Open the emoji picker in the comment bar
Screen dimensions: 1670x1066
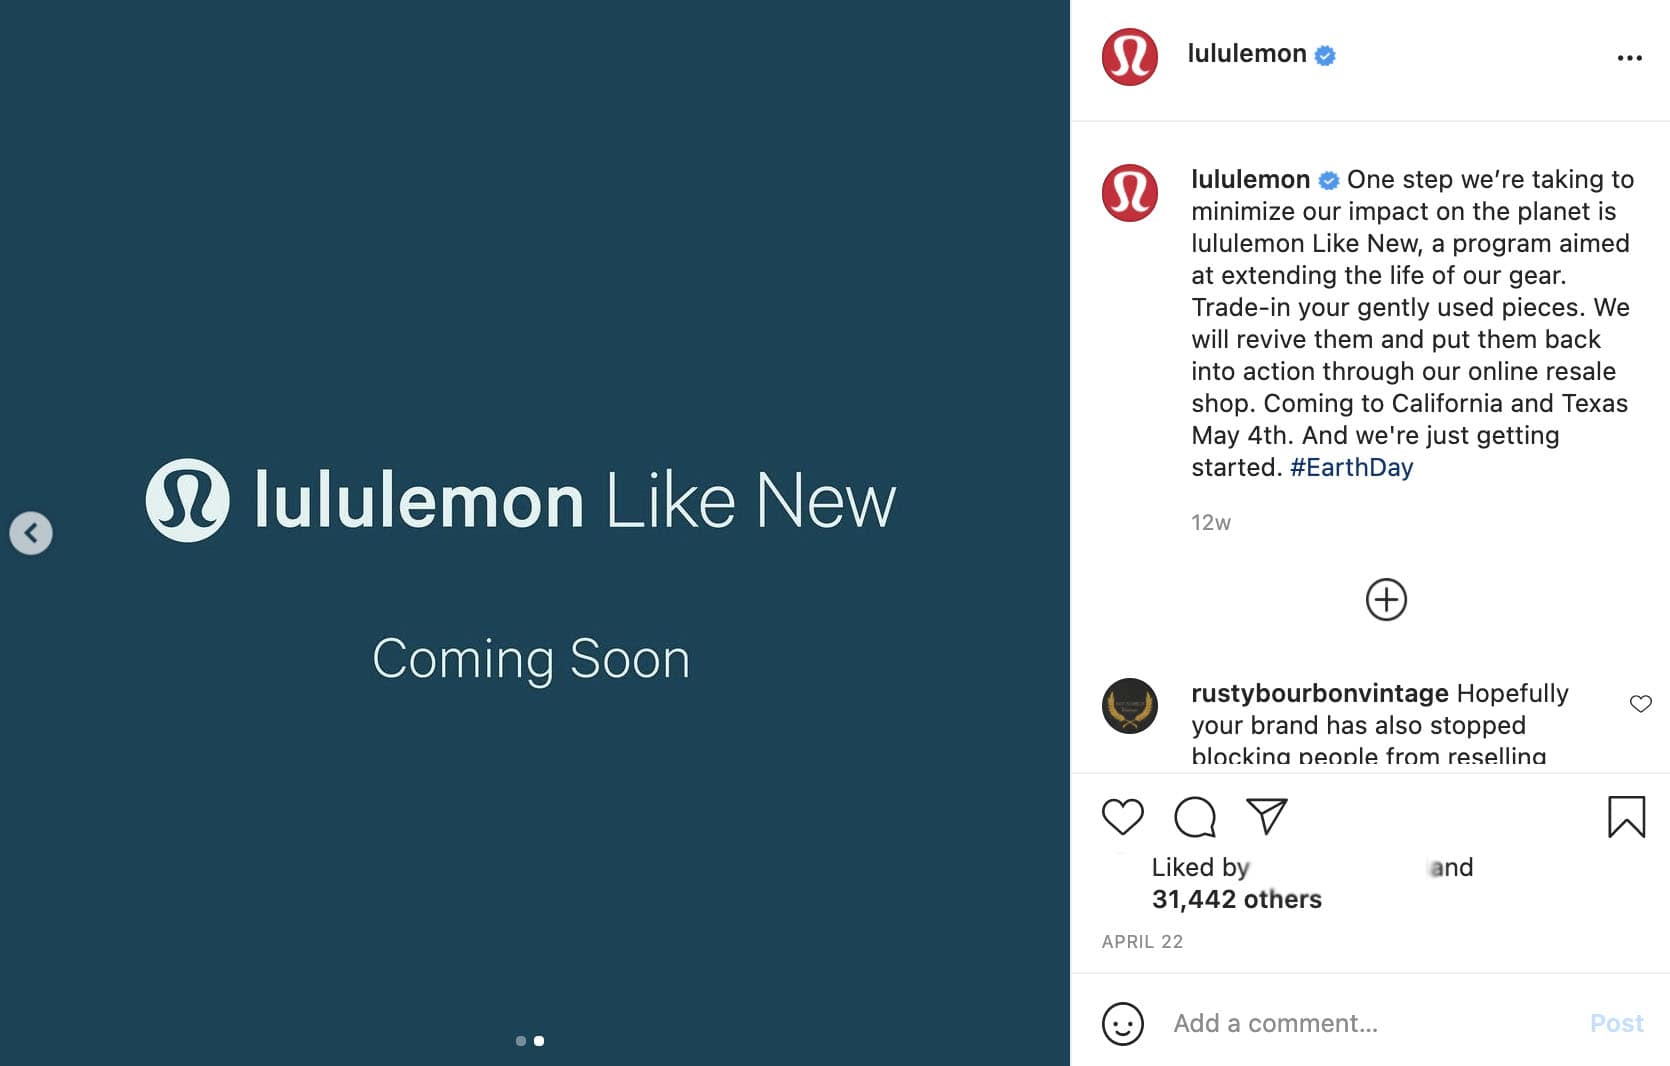click(x=1124, y=1024)
